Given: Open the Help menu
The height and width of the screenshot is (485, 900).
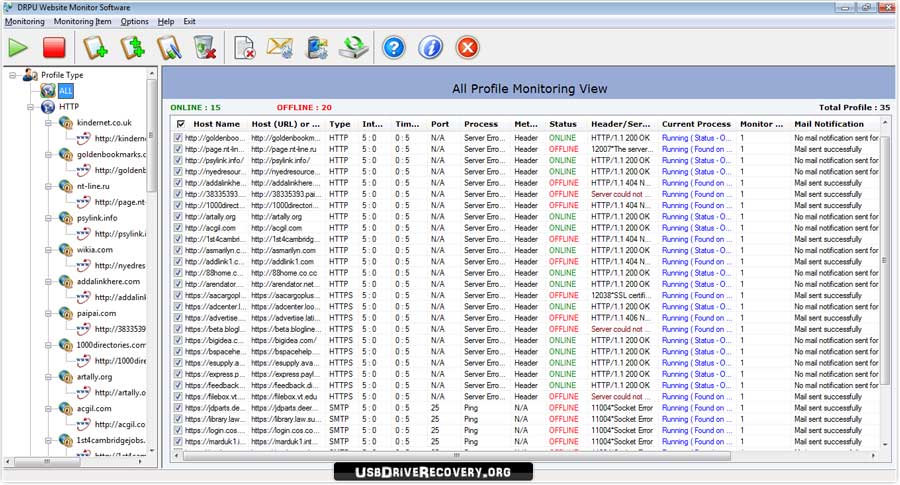Looking at the screenshot, I should [166, 21].
